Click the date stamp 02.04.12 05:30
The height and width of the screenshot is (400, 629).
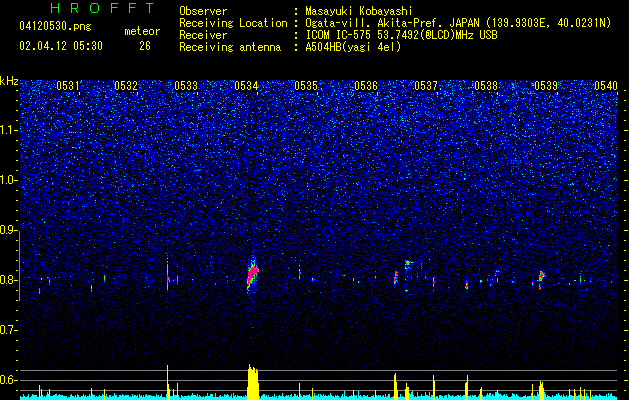[61, 46]
